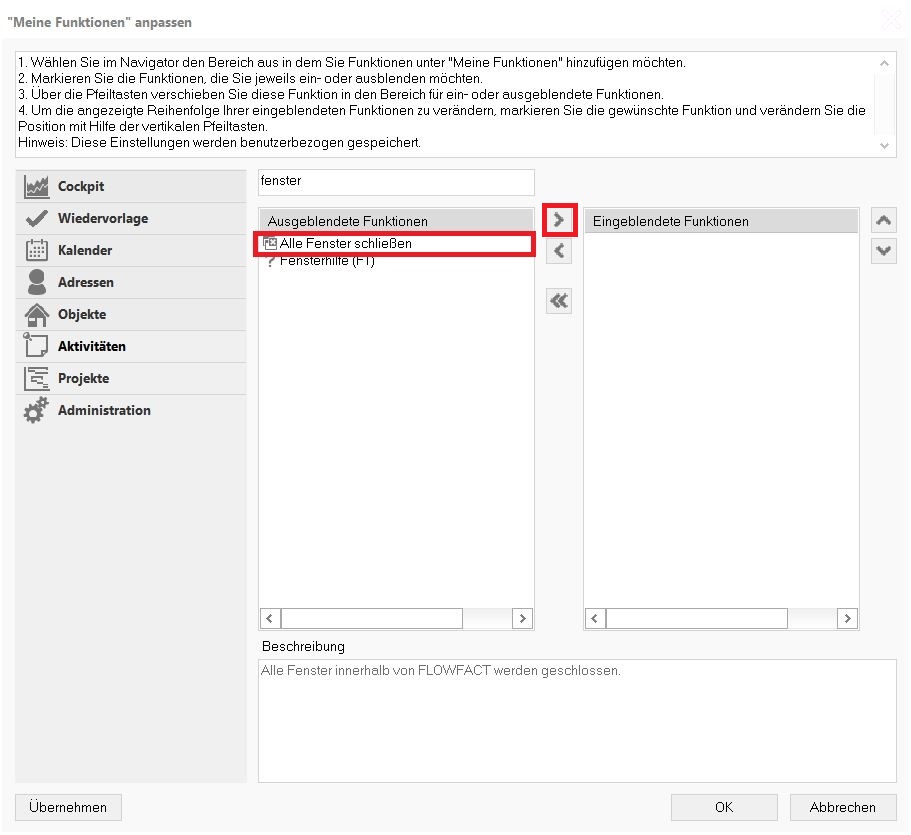Move function up with the up arrow
The width and height of the screenshot is (911, 835).
(x=883, y=221)
